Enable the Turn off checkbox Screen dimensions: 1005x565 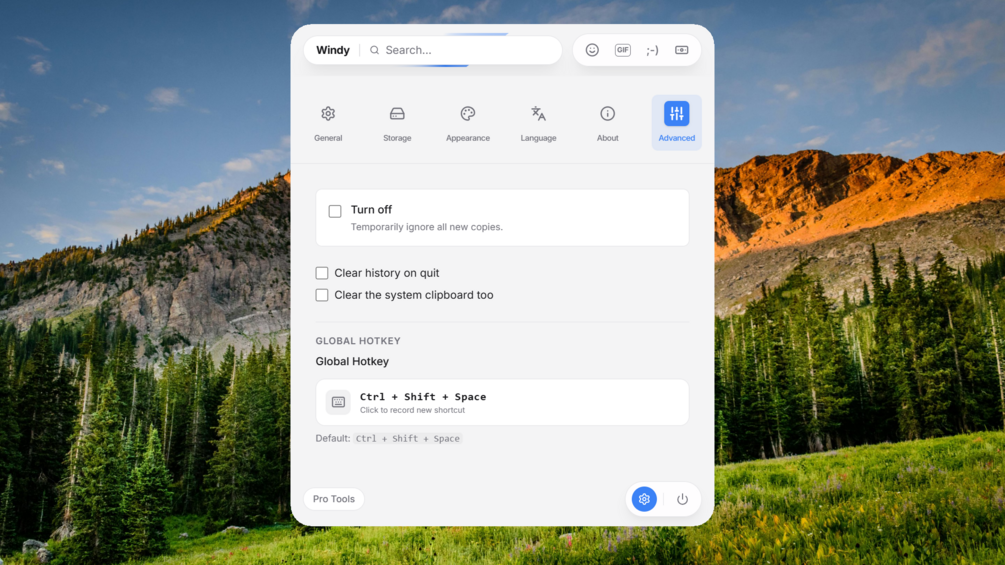(x=335, y=211)
